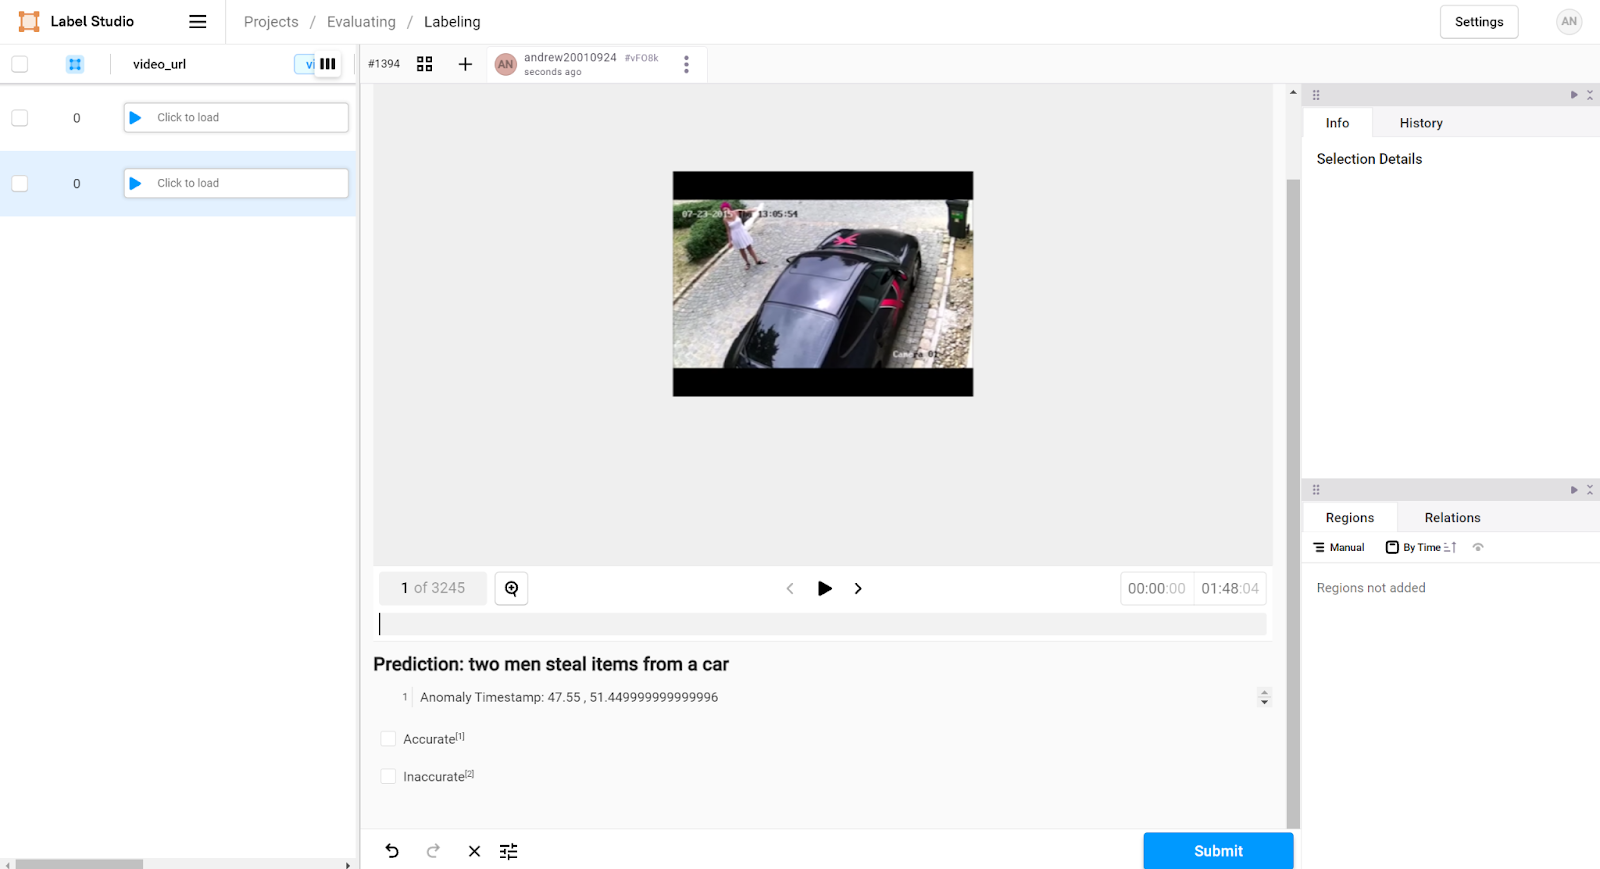Switch regions grouping to Manual
The image size is (1600, 869).
[x=1339, y=547]
